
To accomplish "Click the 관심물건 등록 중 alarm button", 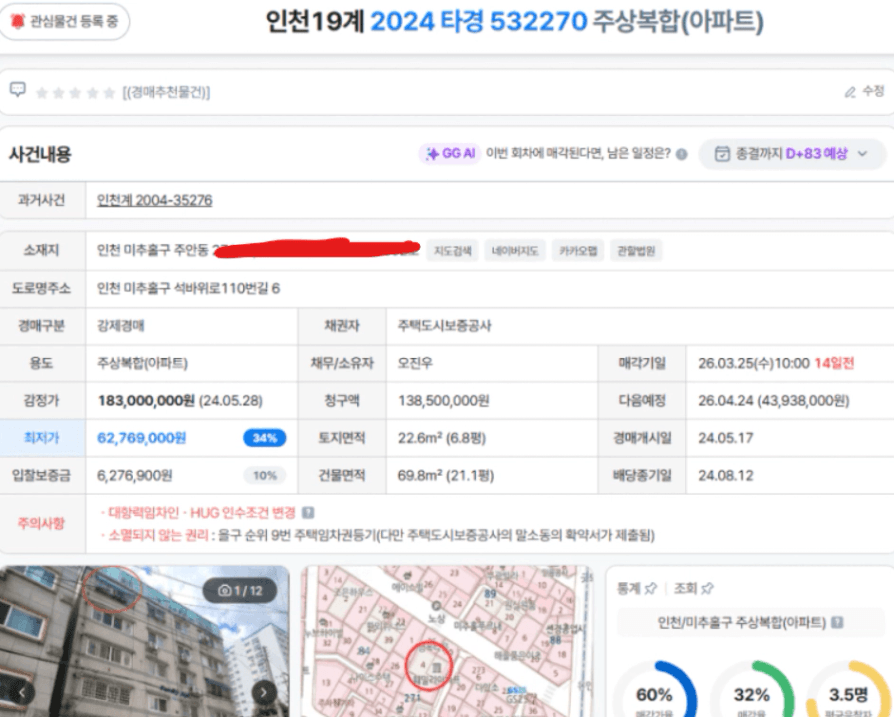I will tap(65, 21).
